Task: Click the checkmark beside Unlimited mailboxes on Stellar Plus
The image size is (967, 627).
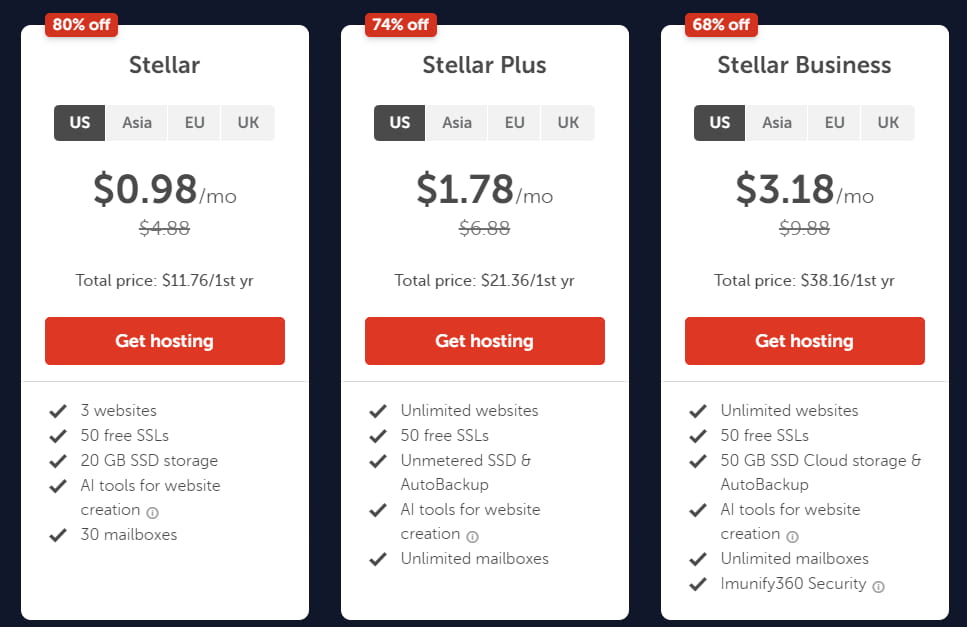Action: pyautogui.click(x=378, y=559)
